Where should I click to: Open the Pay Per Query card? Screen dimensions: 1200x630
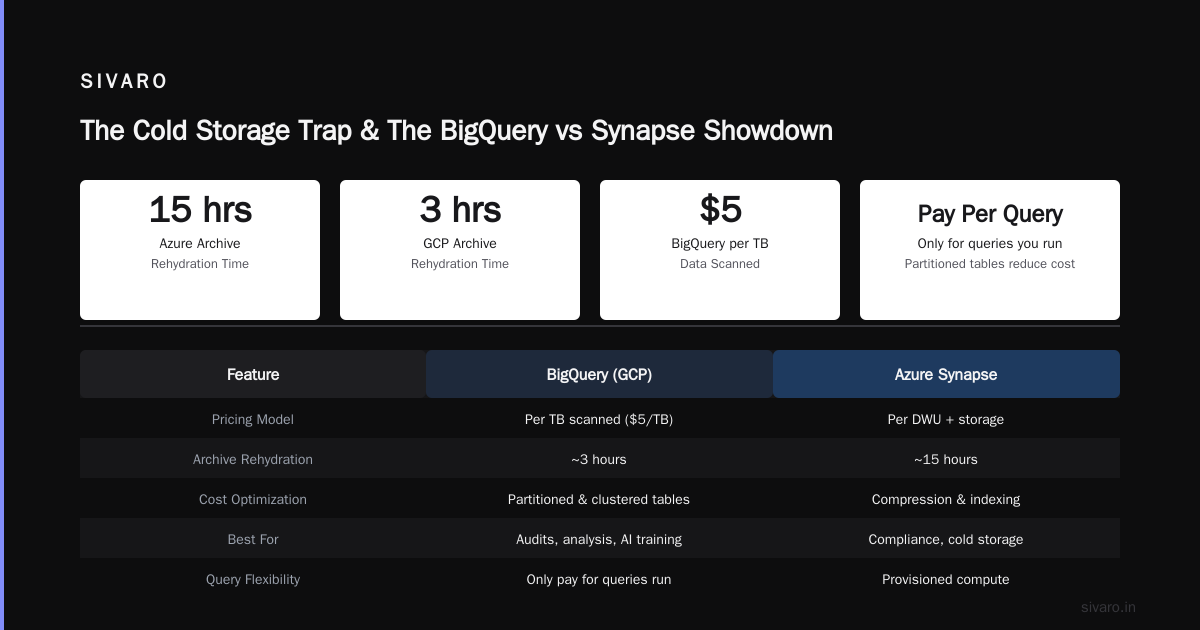[990, 250]
